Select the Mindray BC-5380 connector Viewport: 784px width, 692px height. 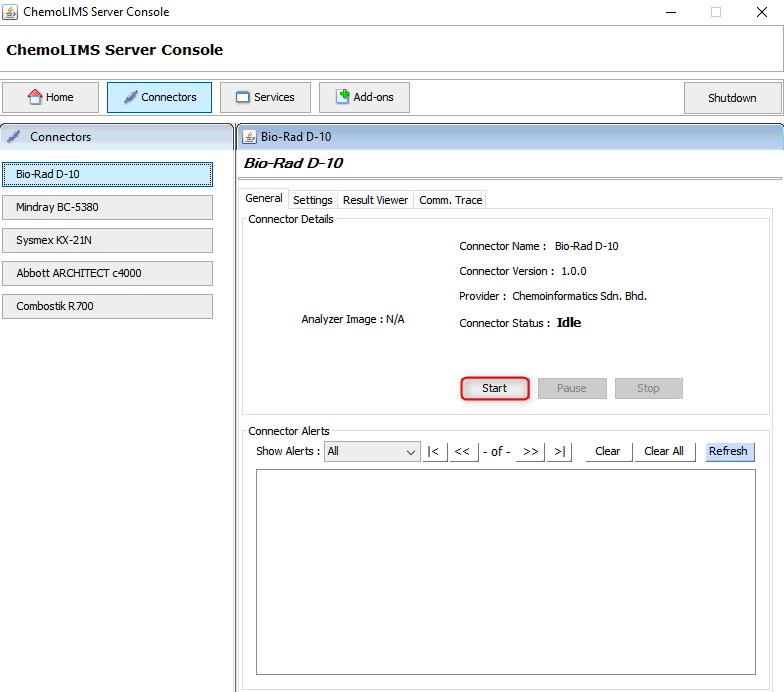click(x=107, y=207)
